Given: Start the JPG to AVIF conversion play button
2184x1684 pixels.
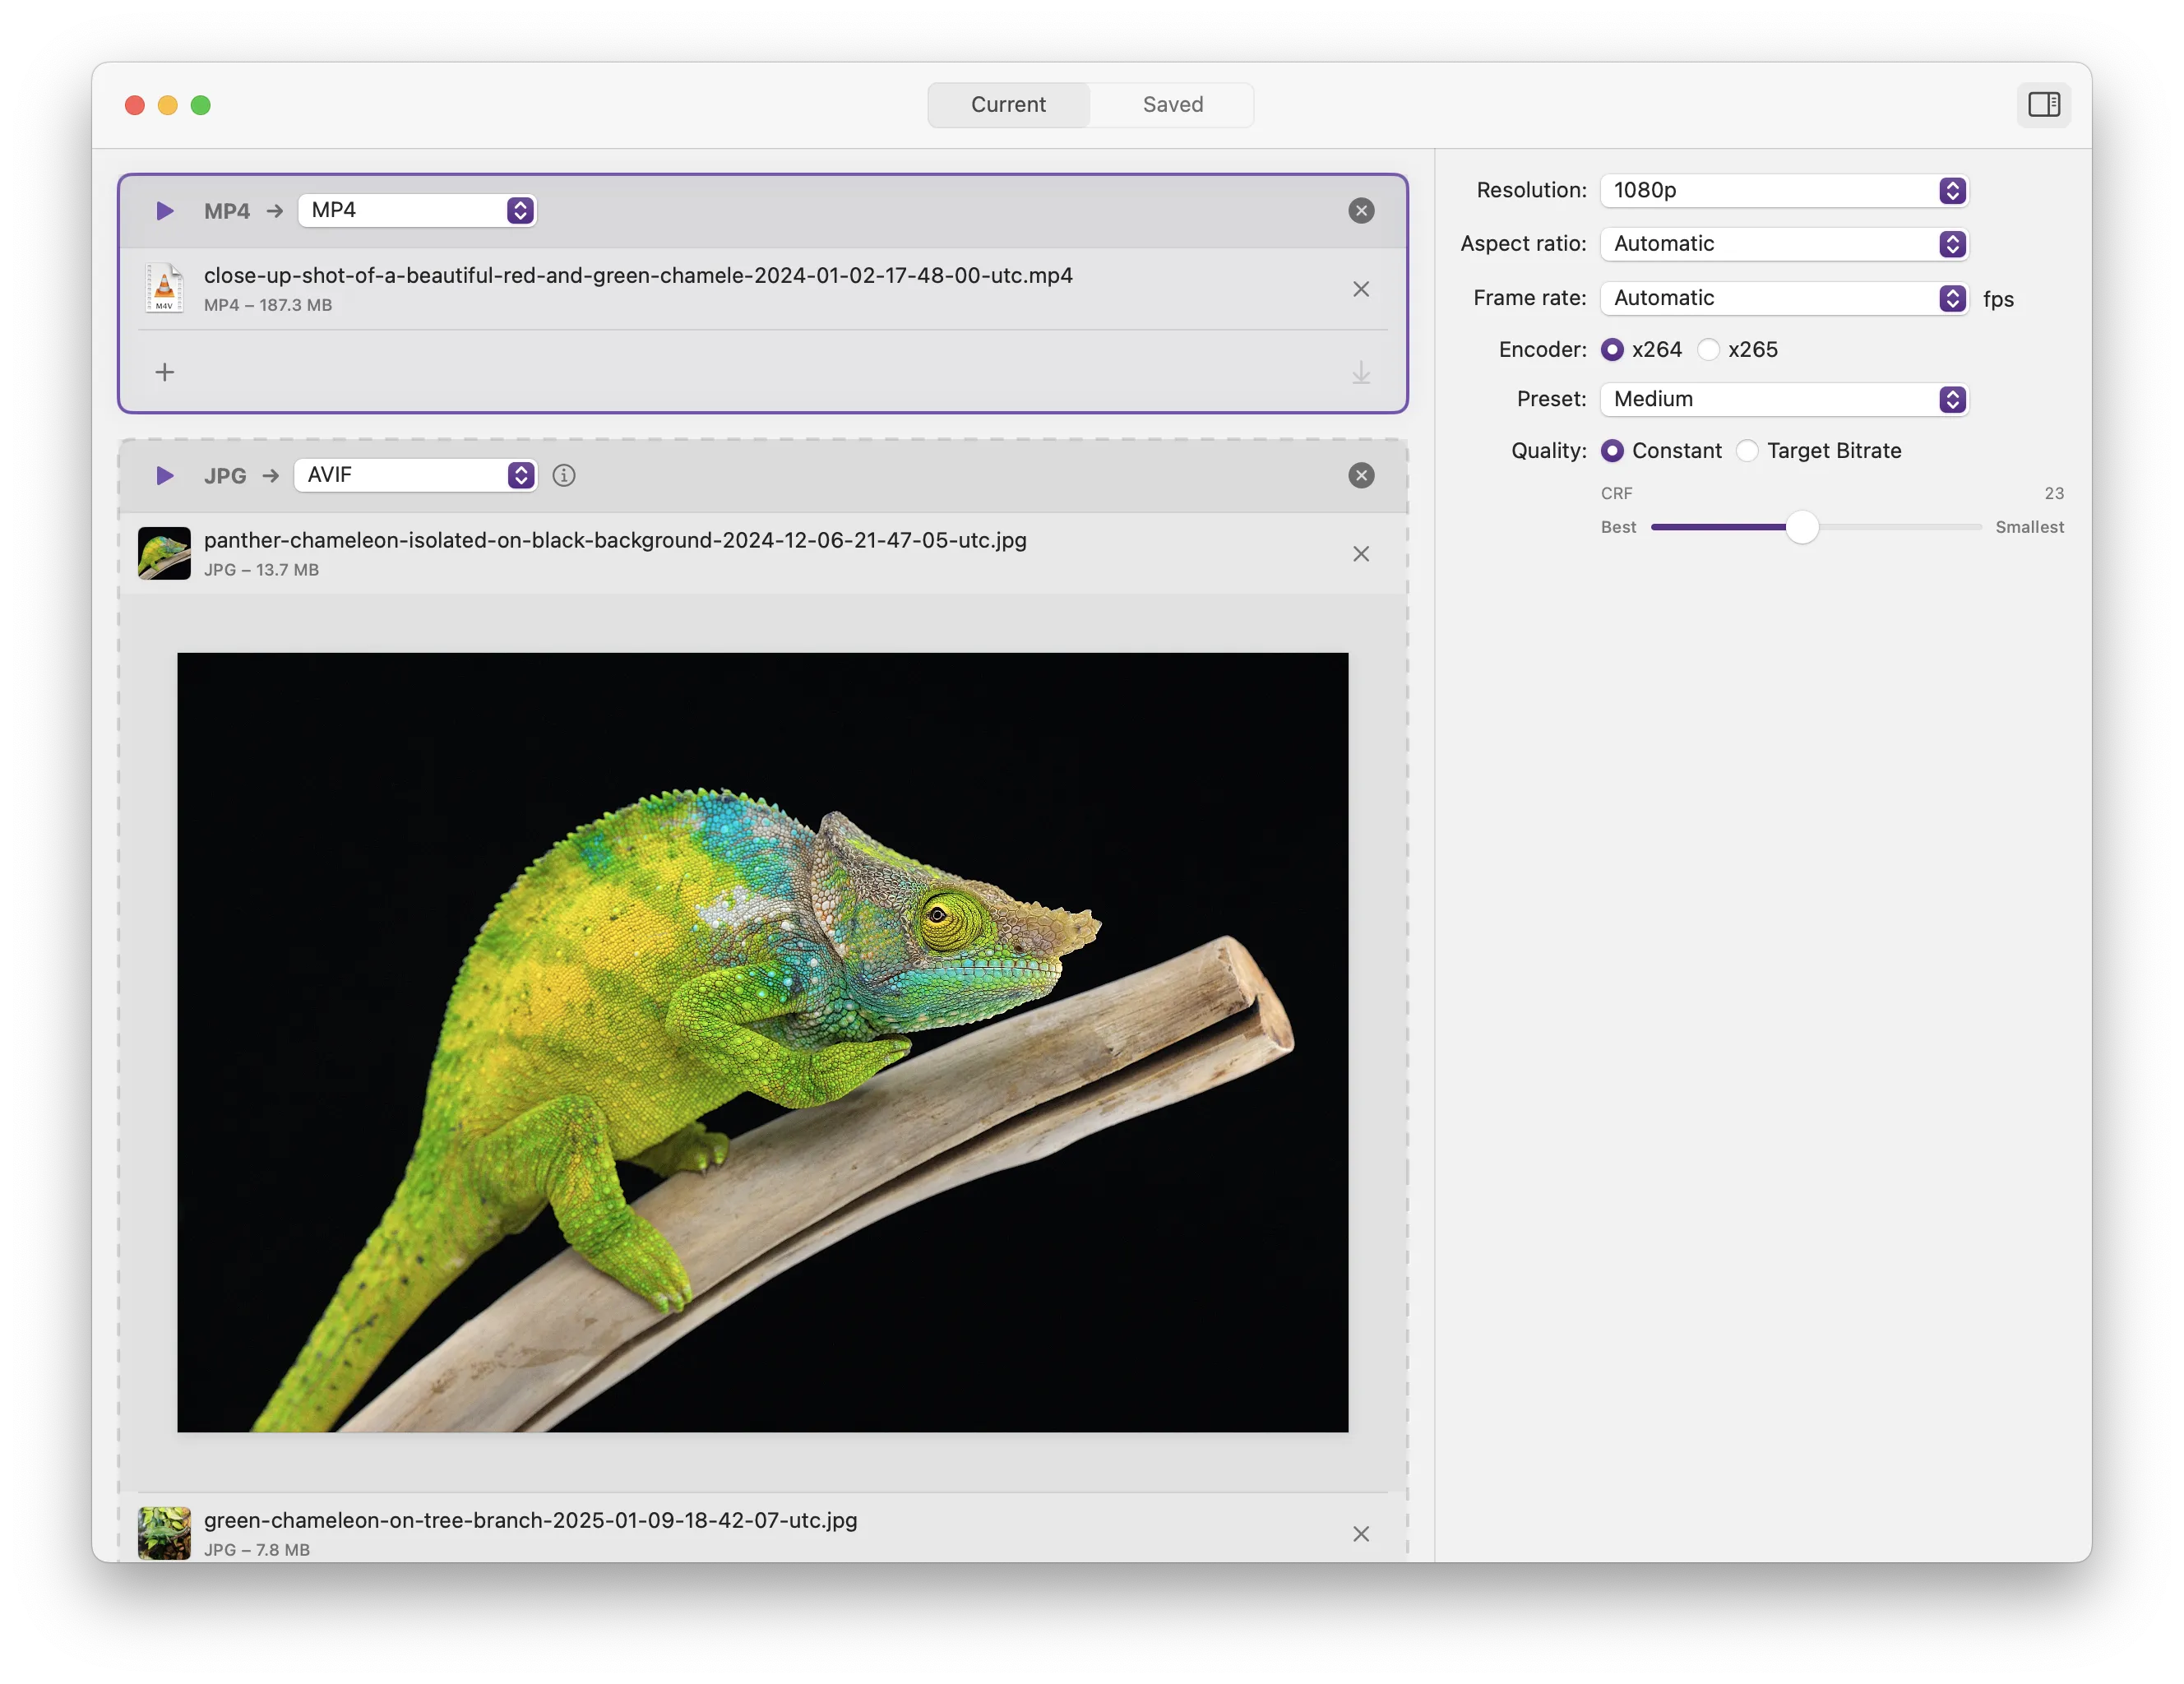Looking at the screenshot, I should [165, 476].
